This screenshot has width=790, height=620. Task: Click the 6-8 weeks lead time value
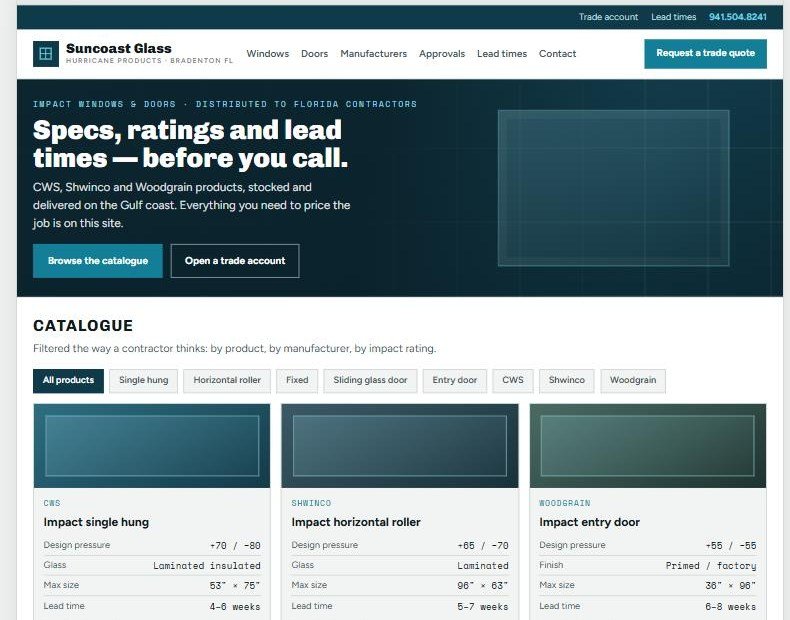pos(731,606)
